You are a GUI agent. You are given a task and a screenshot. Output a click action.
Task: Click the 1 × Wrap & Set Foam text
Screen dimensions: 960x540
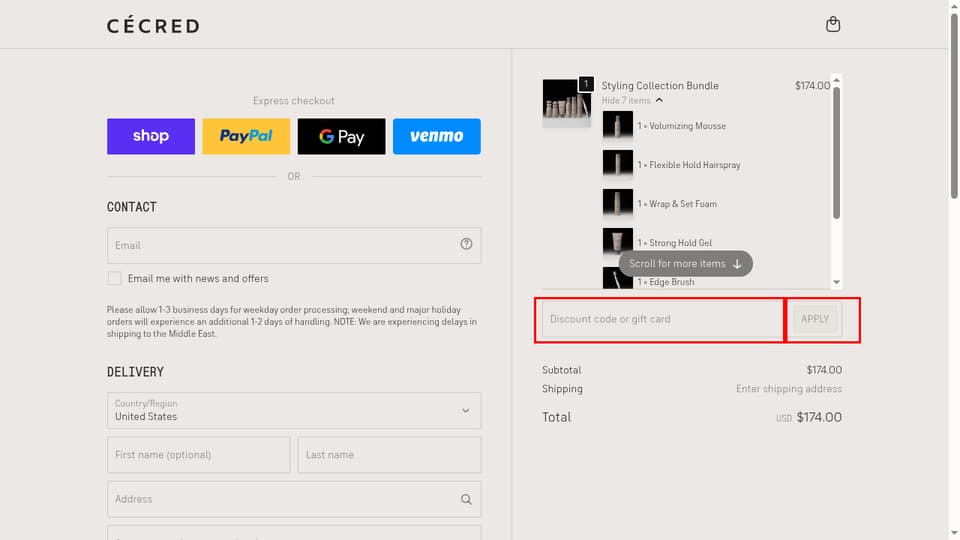(677, 204)
